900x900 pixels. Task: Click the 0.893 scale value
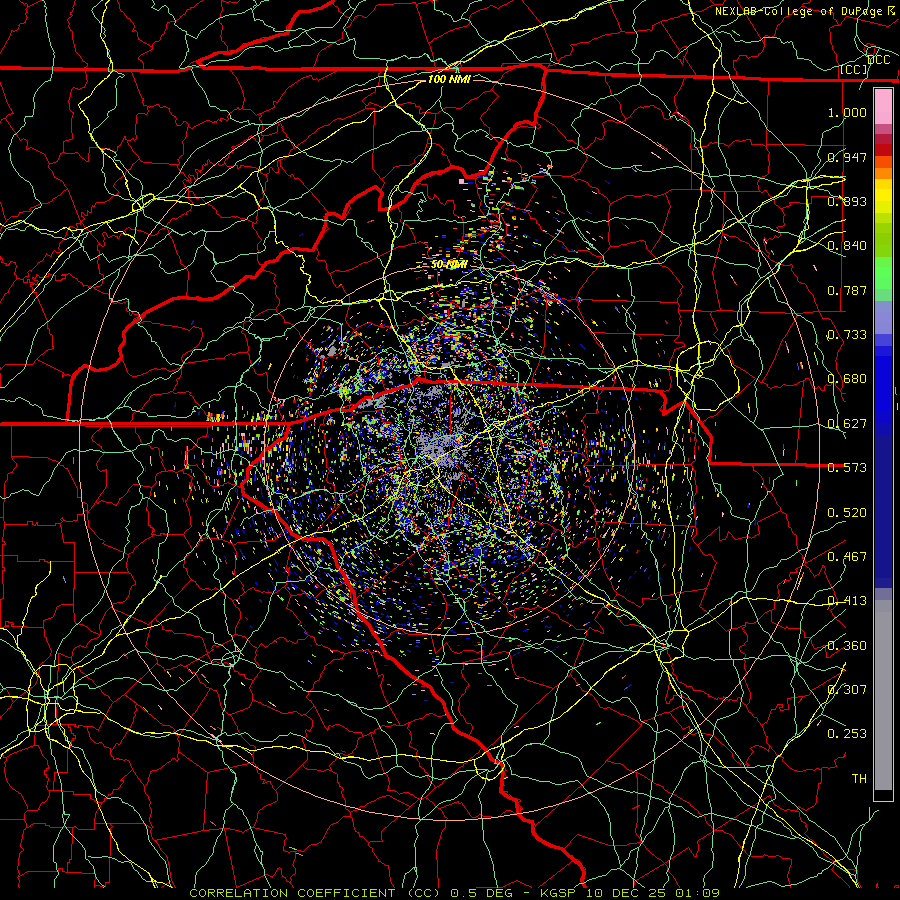tap(847, 201)
